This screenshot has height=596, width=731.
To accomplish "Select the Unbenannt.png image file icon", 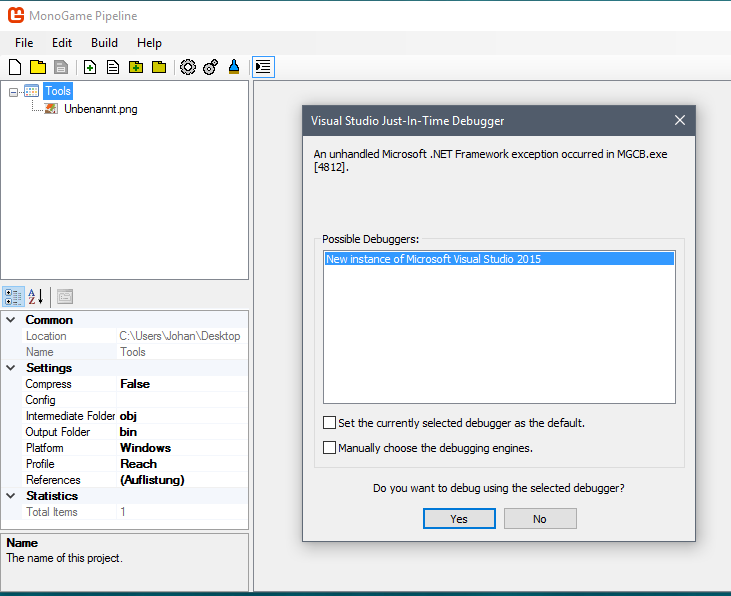I will pyautogui.click(x=51, y=109).
